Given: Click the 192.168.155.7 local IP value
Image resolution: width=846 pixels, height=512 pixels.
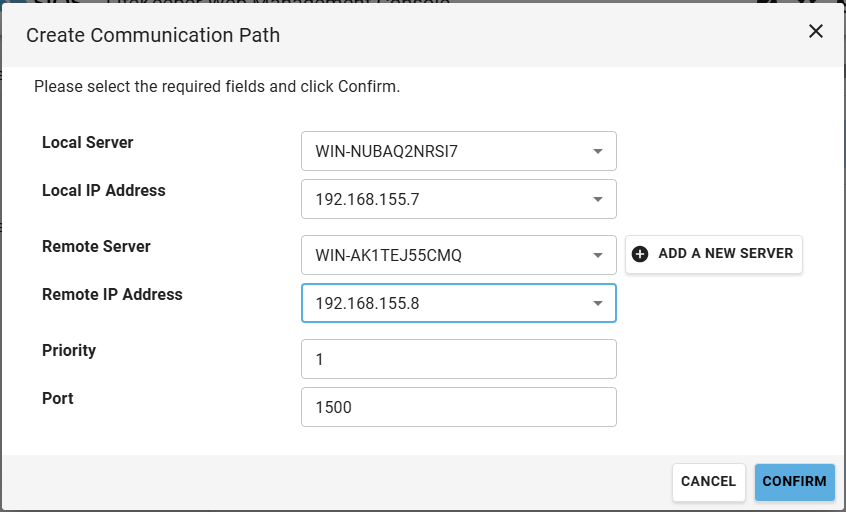Looking at the screenshot, I should (367, 199).
